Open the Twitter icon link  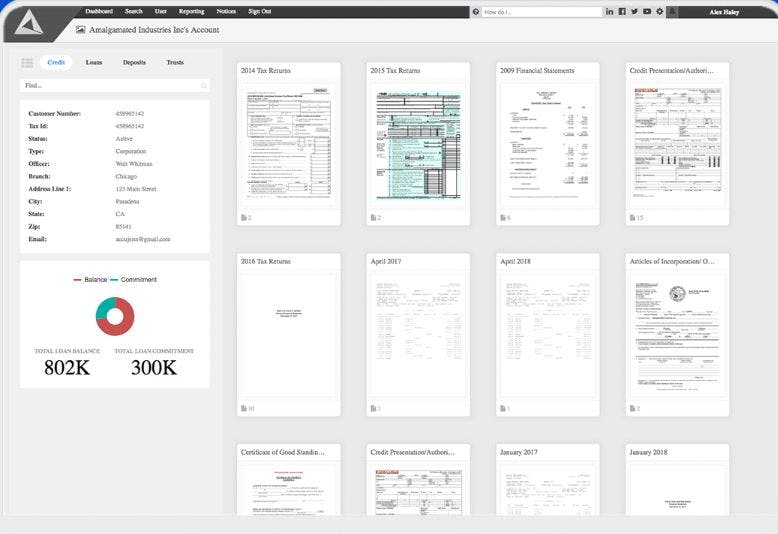point(635,11)
